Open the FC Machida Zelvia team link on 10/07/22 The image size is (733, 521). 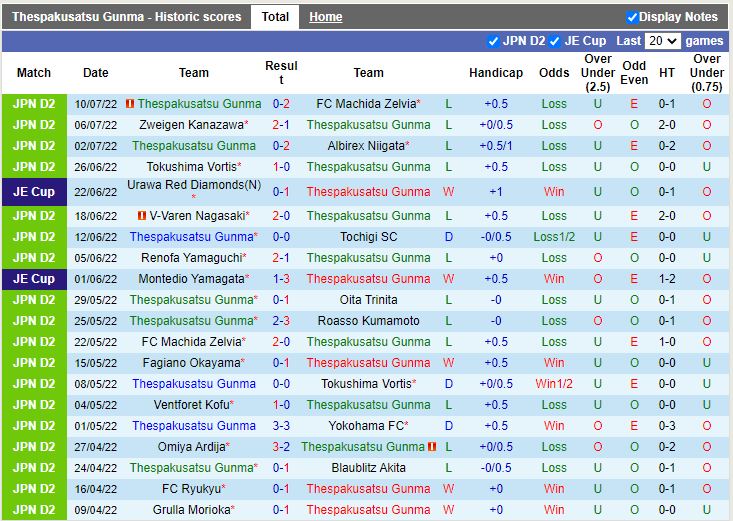[365, 103]
